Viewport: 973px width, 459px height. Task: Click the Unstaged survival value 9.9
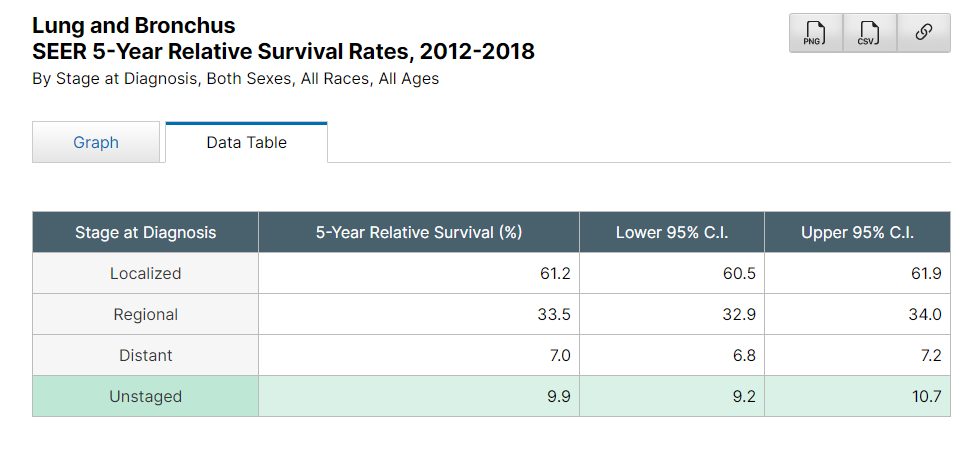point(559,396)
